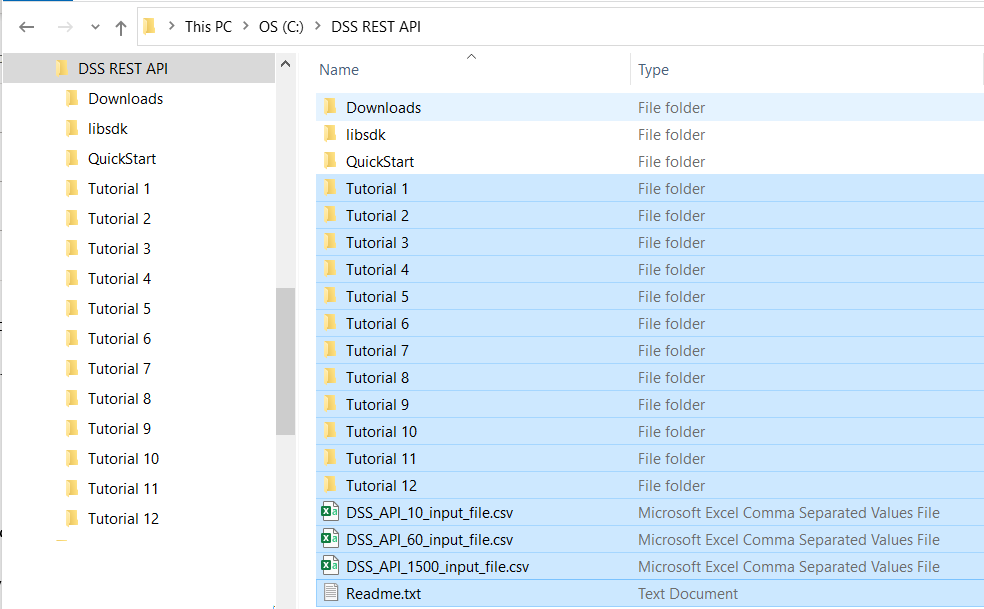Select QuickStart in the navigation tree

(122, 159)
